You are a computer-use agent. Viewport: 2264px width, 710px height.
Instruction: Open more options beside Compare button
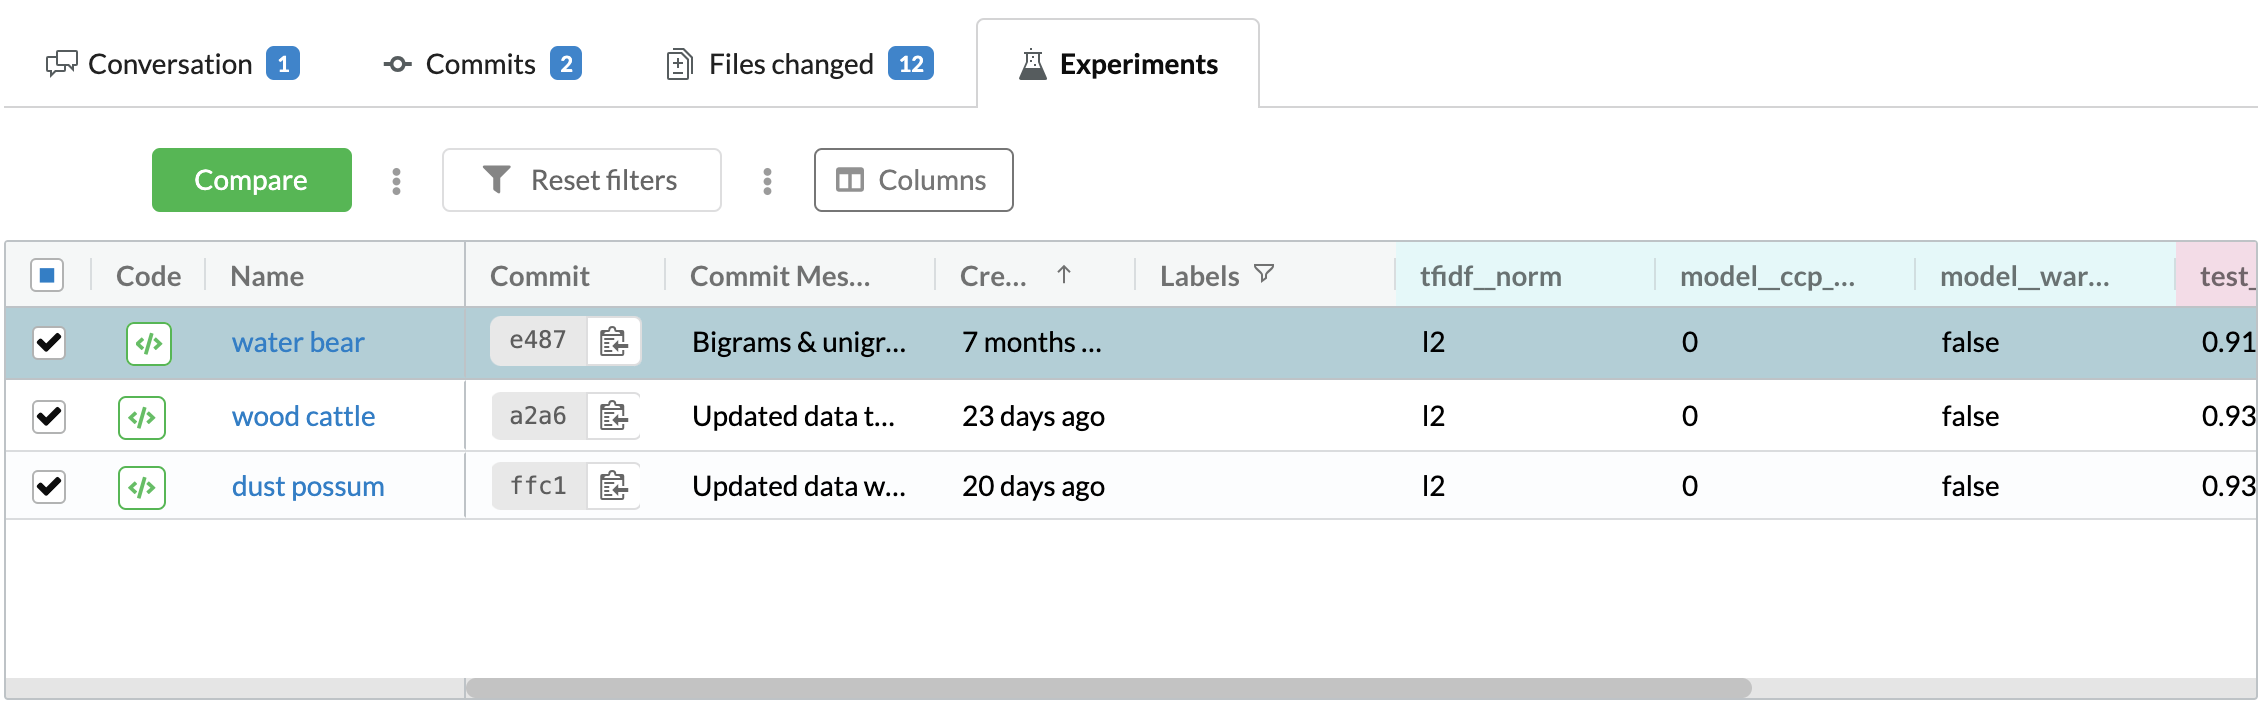397,181
